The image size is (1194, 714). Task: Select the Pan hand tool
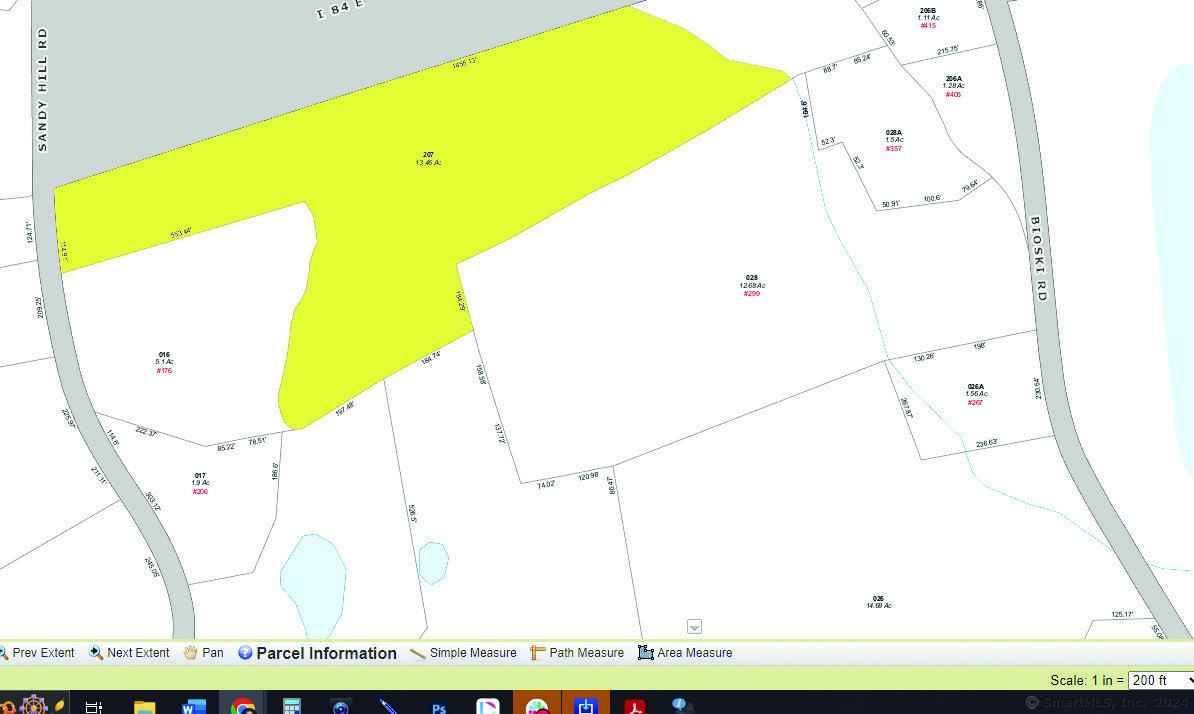click(203, 653)
